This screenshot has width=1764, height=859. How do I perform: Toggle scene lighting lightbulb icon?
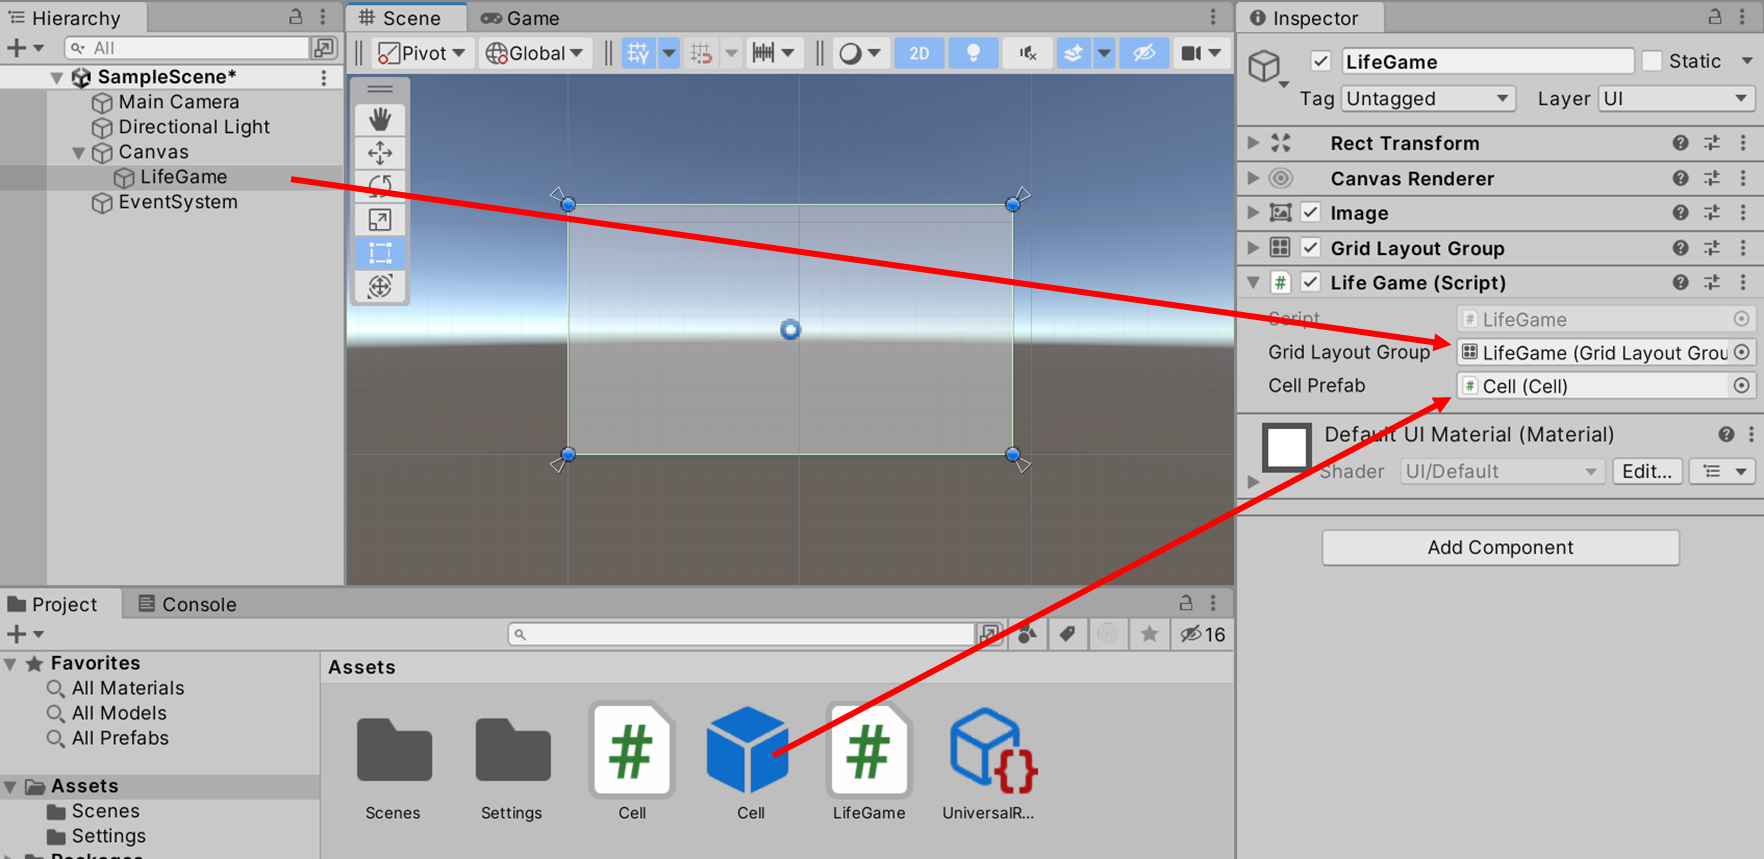973,53
